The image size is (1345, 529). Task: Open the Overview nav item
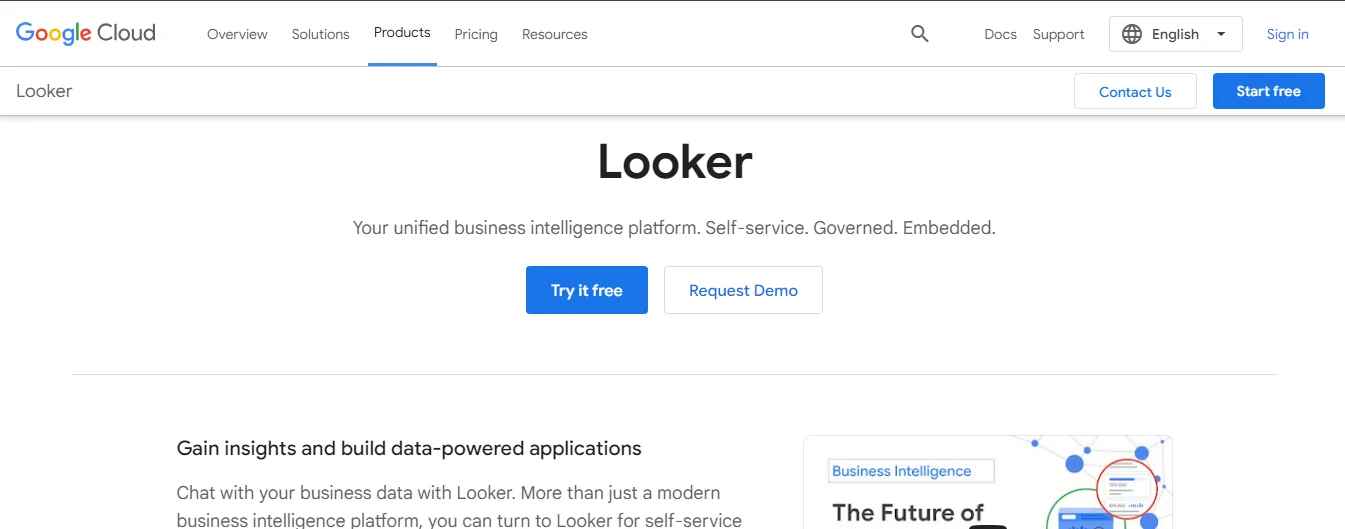[237, 34]
